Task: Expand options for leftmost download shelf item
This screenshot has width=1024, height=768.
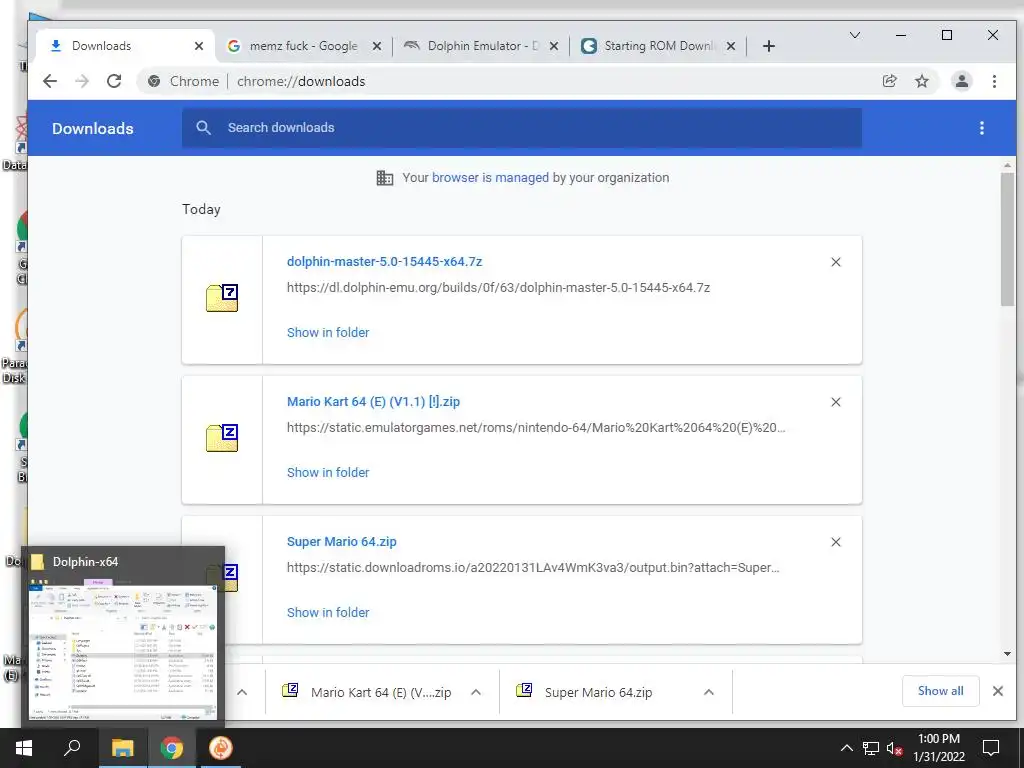Action: 242,692
